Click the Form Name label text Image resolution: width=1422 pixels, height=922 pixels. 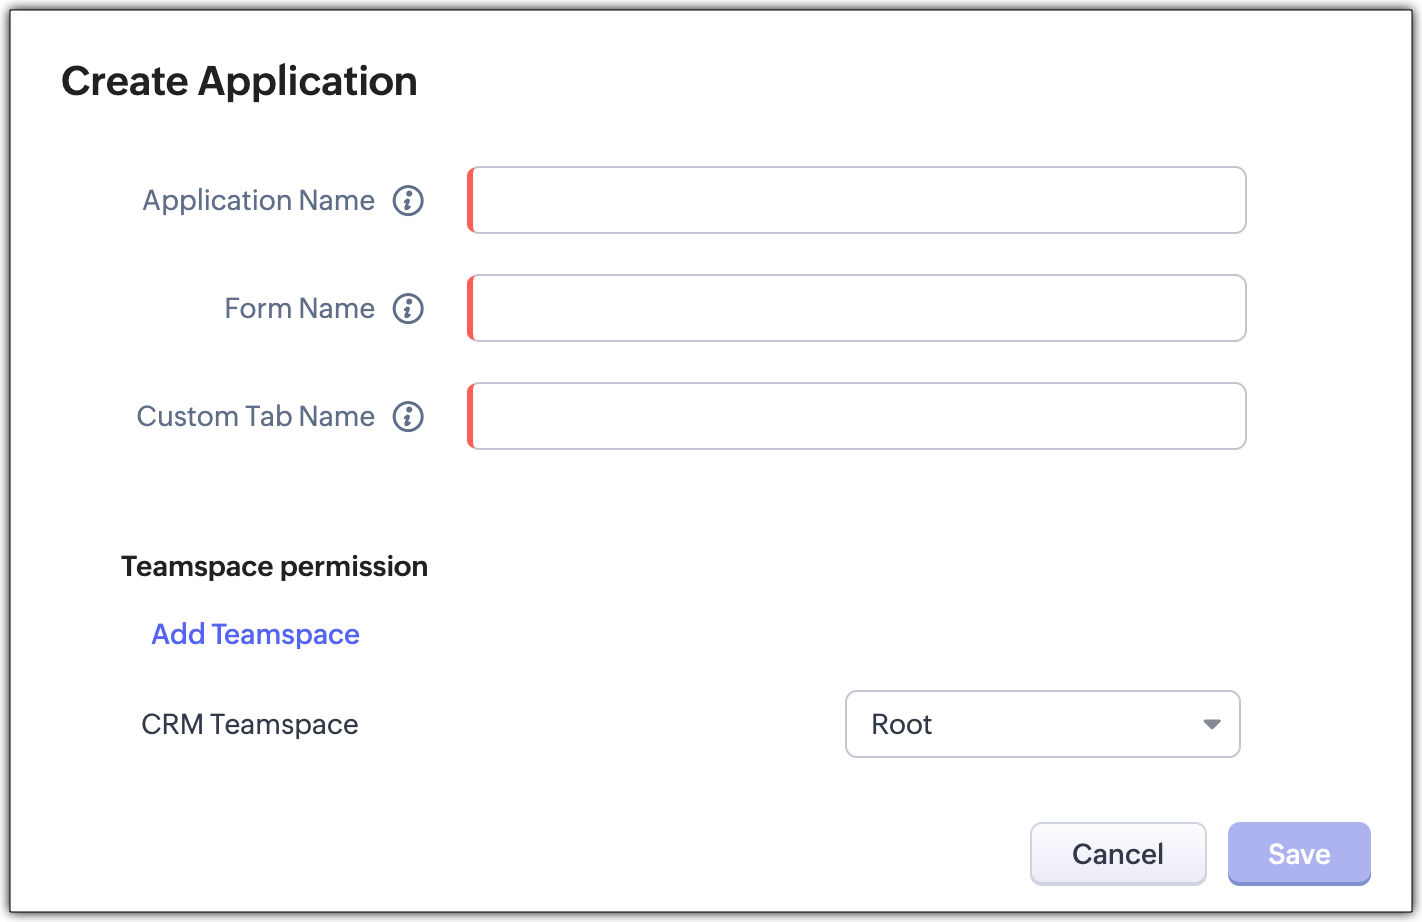pos(299,308)
